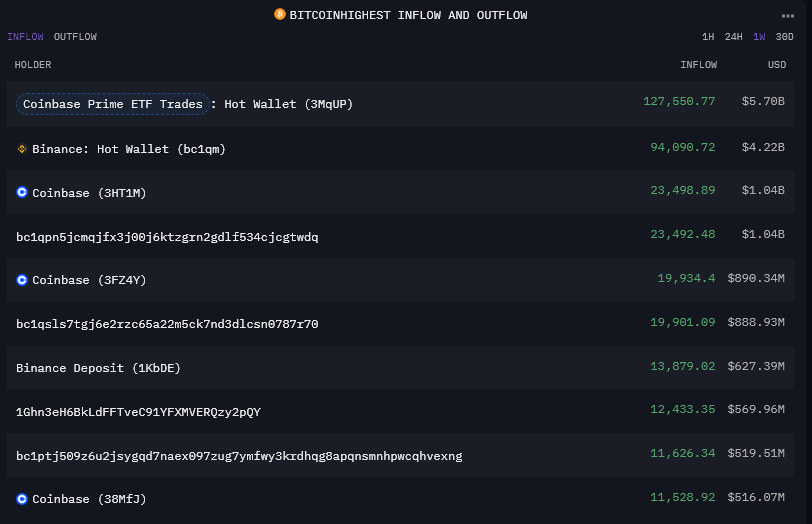Click Coinbase logo icon for (3HT1M)
The height and width of the screenshot is (524, 812).
point(22,193)
